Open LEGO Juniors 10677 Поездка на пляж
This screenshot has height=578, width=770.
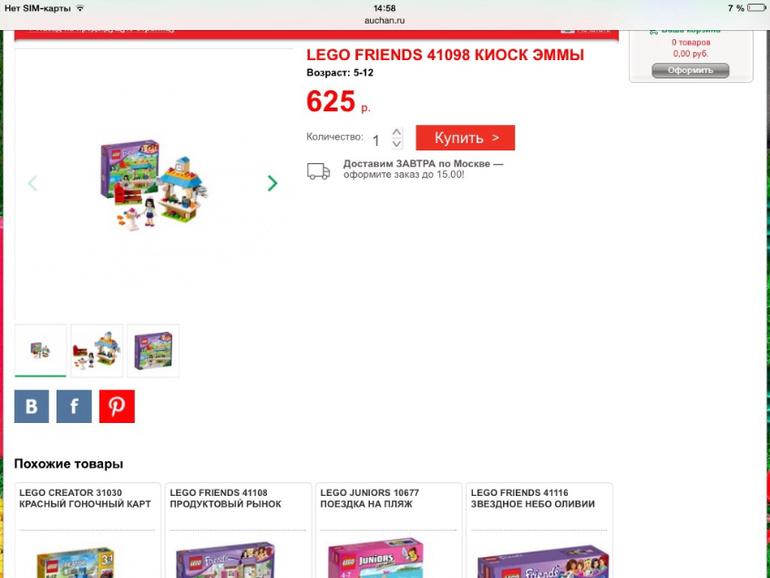(x=369, y=498)
